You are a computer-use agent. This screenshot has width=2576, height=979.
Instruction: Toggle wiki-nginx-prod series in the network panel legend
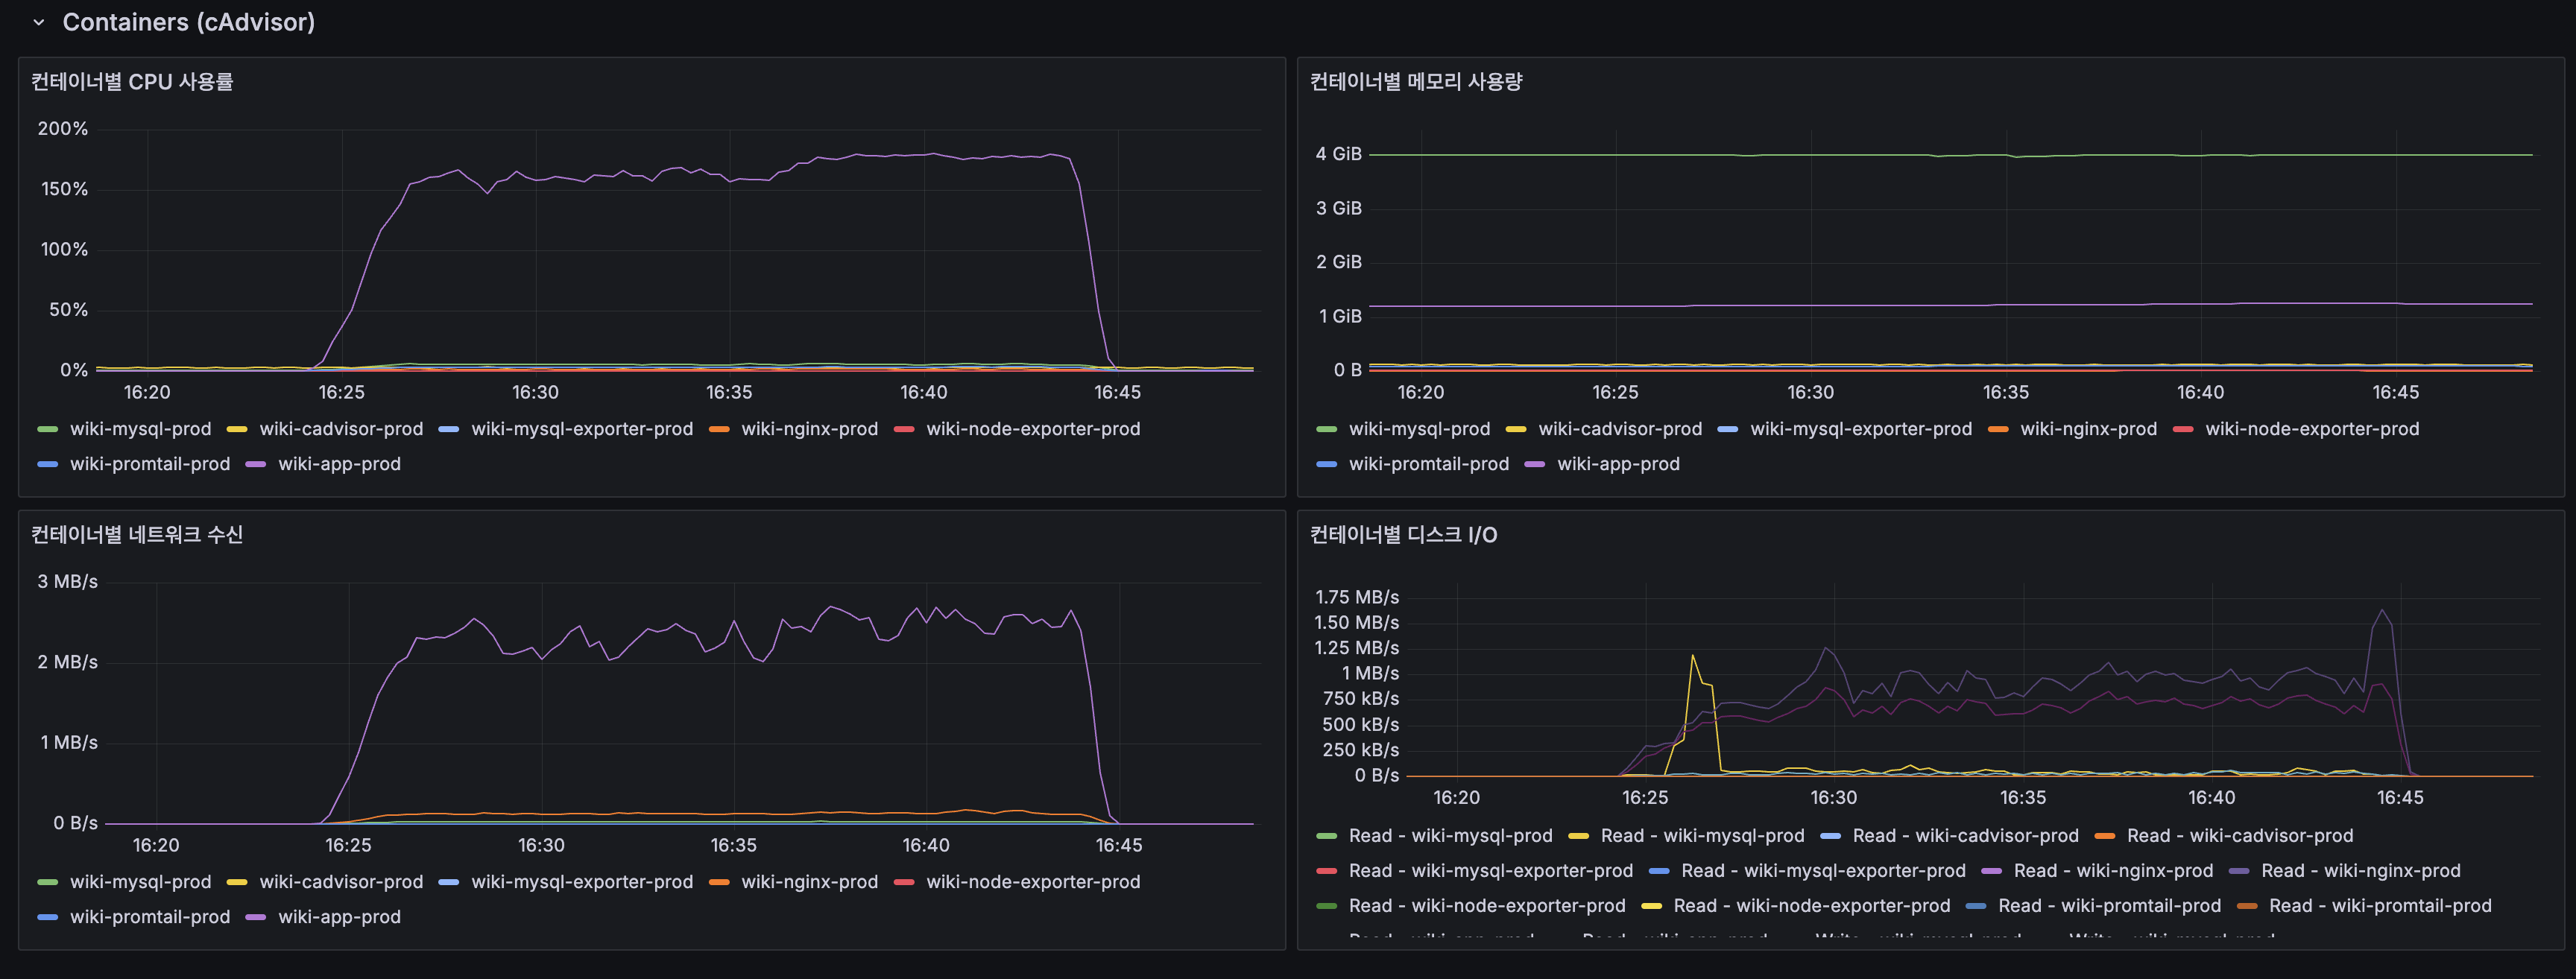pyautogui.click(x=809, y=882)
